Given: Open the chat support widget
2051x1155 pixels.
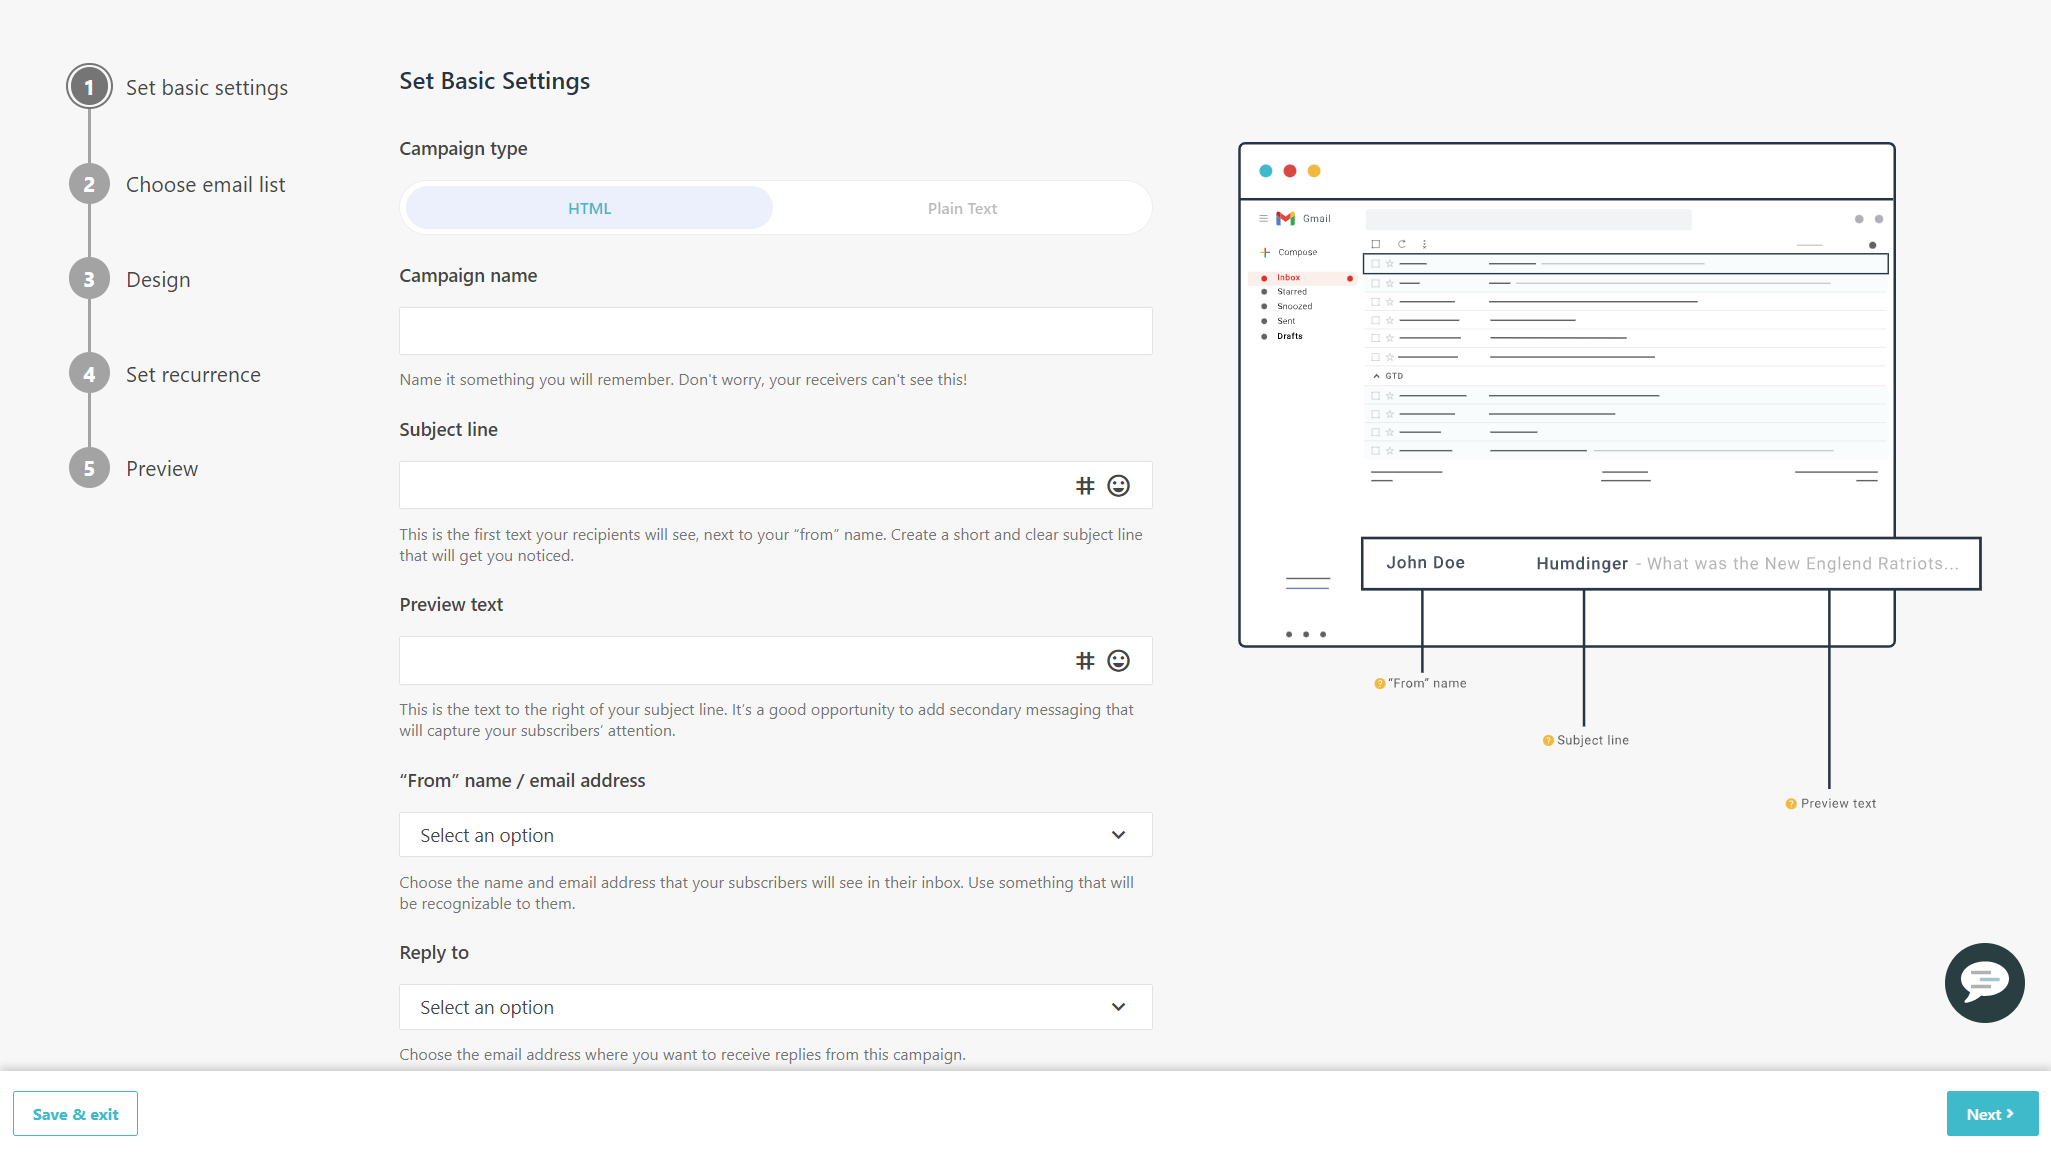Looking at the screenshot, I should [x=1984, y=983].
